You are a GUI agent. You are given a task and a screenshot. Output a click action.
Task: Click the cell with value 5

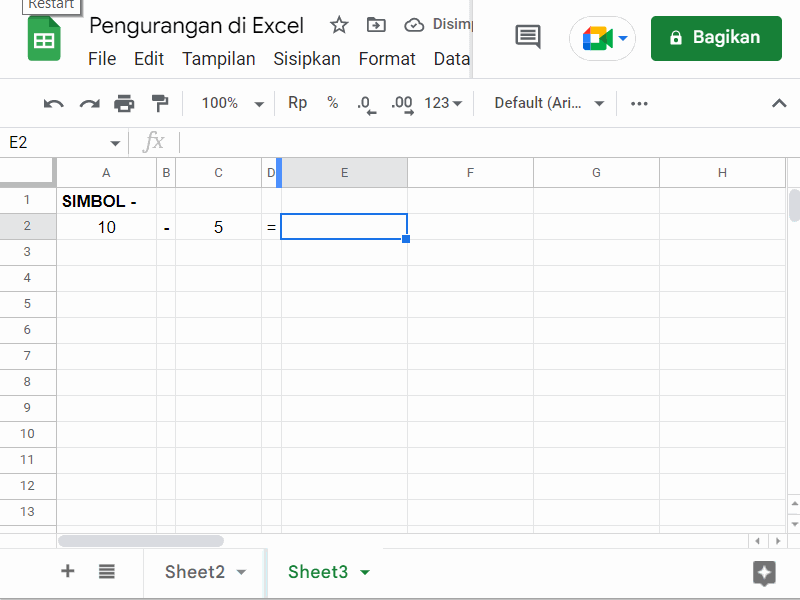pos(218,227)
